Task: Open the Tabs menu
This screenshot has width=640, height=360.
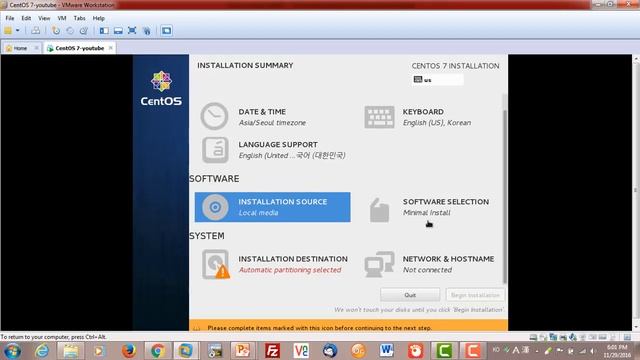Action: 79,18
